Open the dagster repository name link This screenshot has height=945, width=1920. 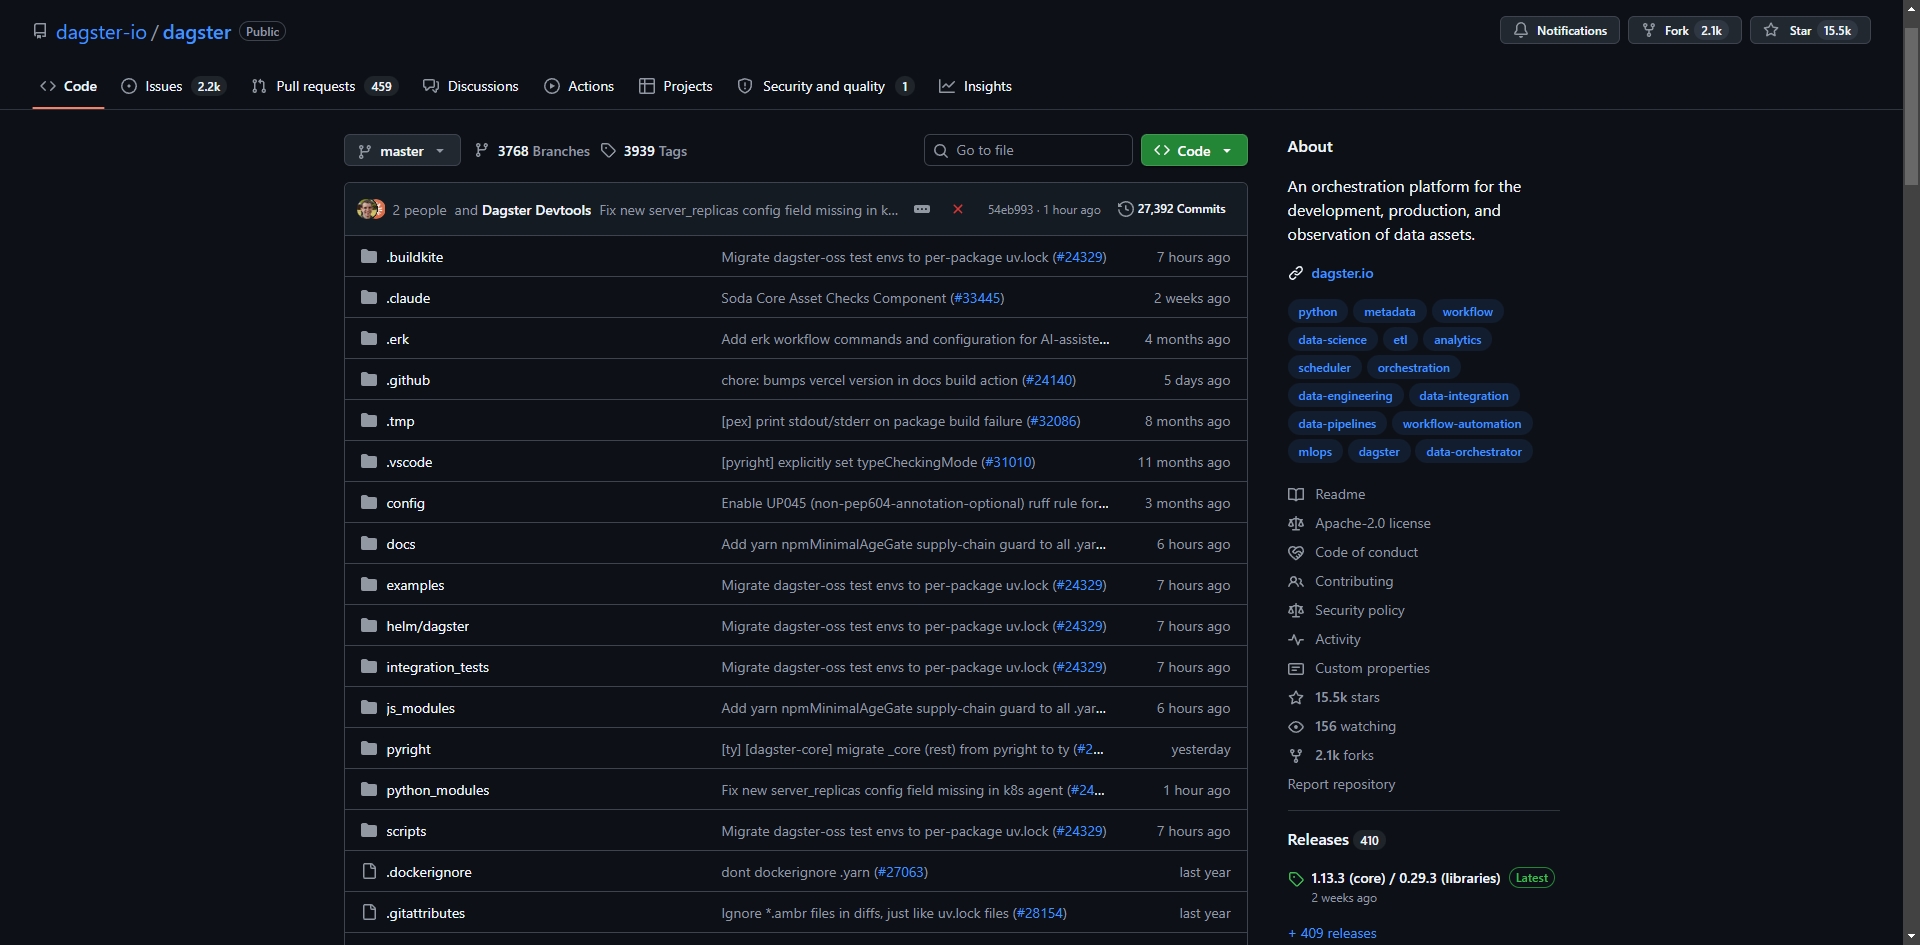click(x=197, y=32)
